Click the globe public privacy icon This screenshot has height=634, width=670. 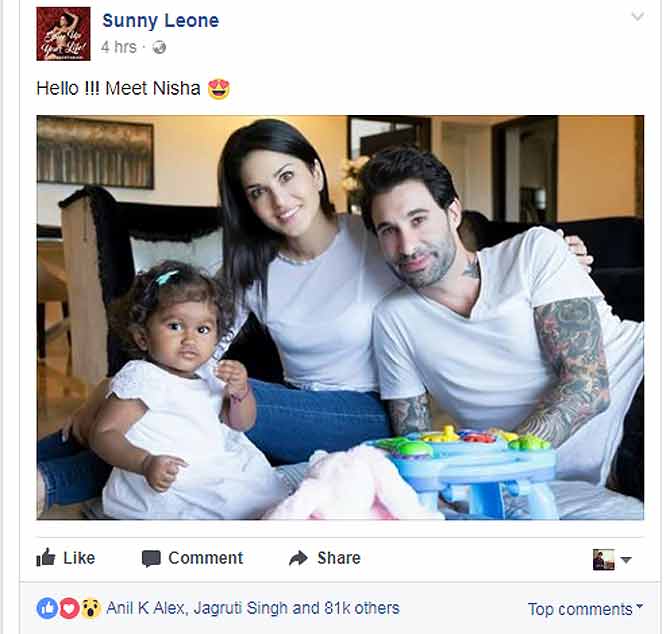pos(159,47)
